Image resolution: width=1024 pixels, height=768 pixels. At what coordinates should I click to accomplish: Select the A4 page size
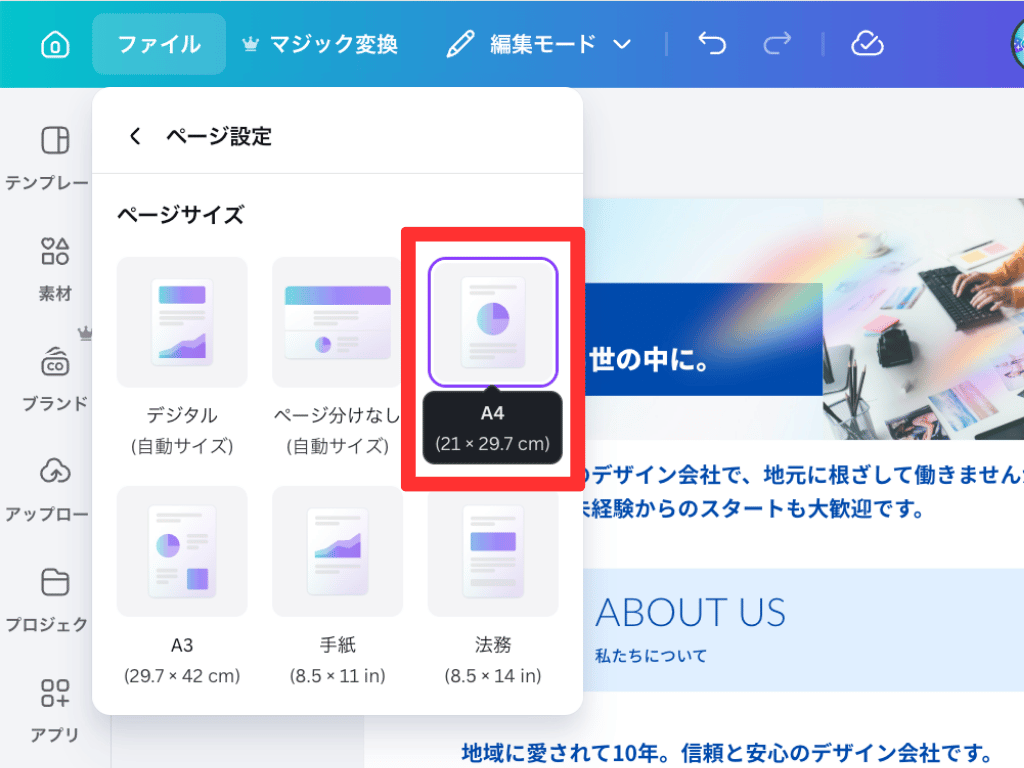[x=492, y=320]
